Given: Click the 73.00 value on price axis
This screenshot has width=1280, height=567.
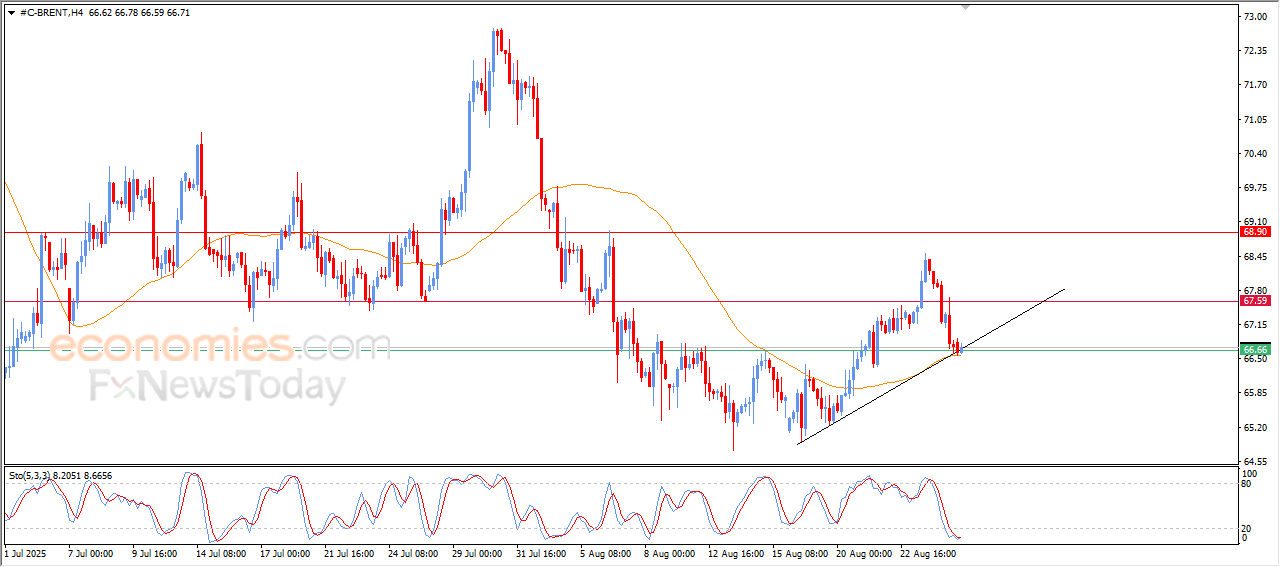Looking at the screenshot, I should (1255, 17).
